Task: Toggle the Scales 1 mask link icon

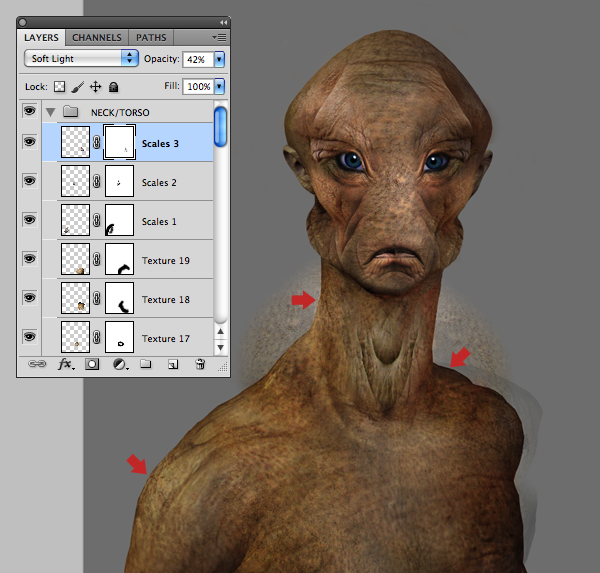Action: (x=97, y=220)
